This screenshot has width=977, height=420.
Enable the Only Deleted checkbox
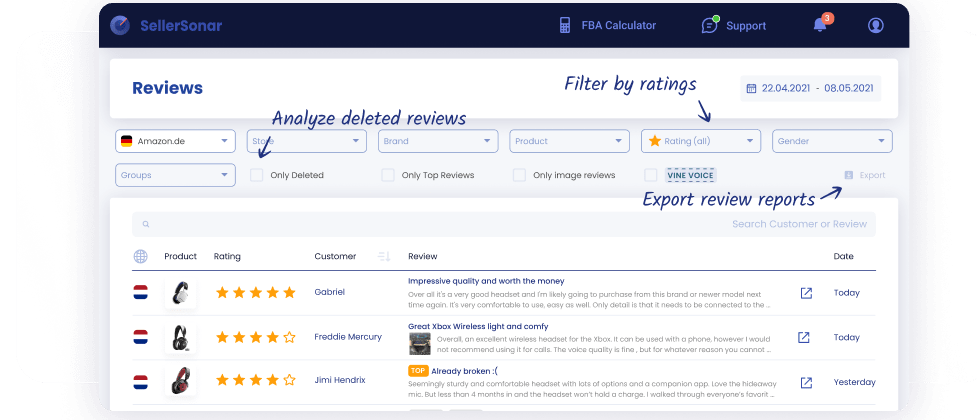(257, 175)
